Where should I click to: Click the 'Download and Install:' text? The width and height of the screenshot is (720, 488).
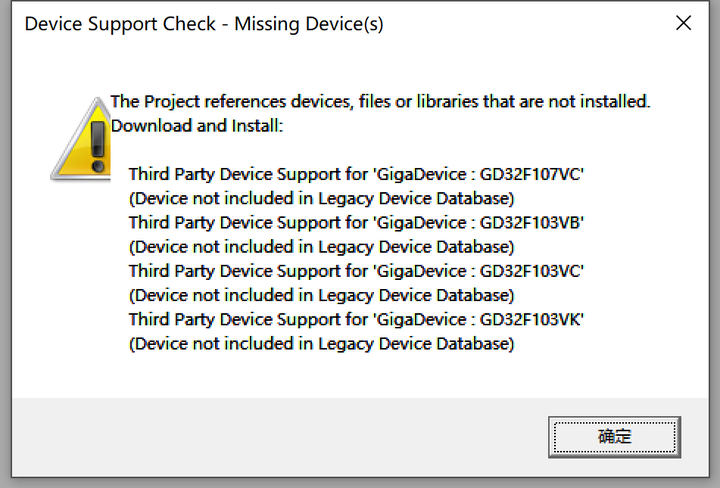click(197, 126)
